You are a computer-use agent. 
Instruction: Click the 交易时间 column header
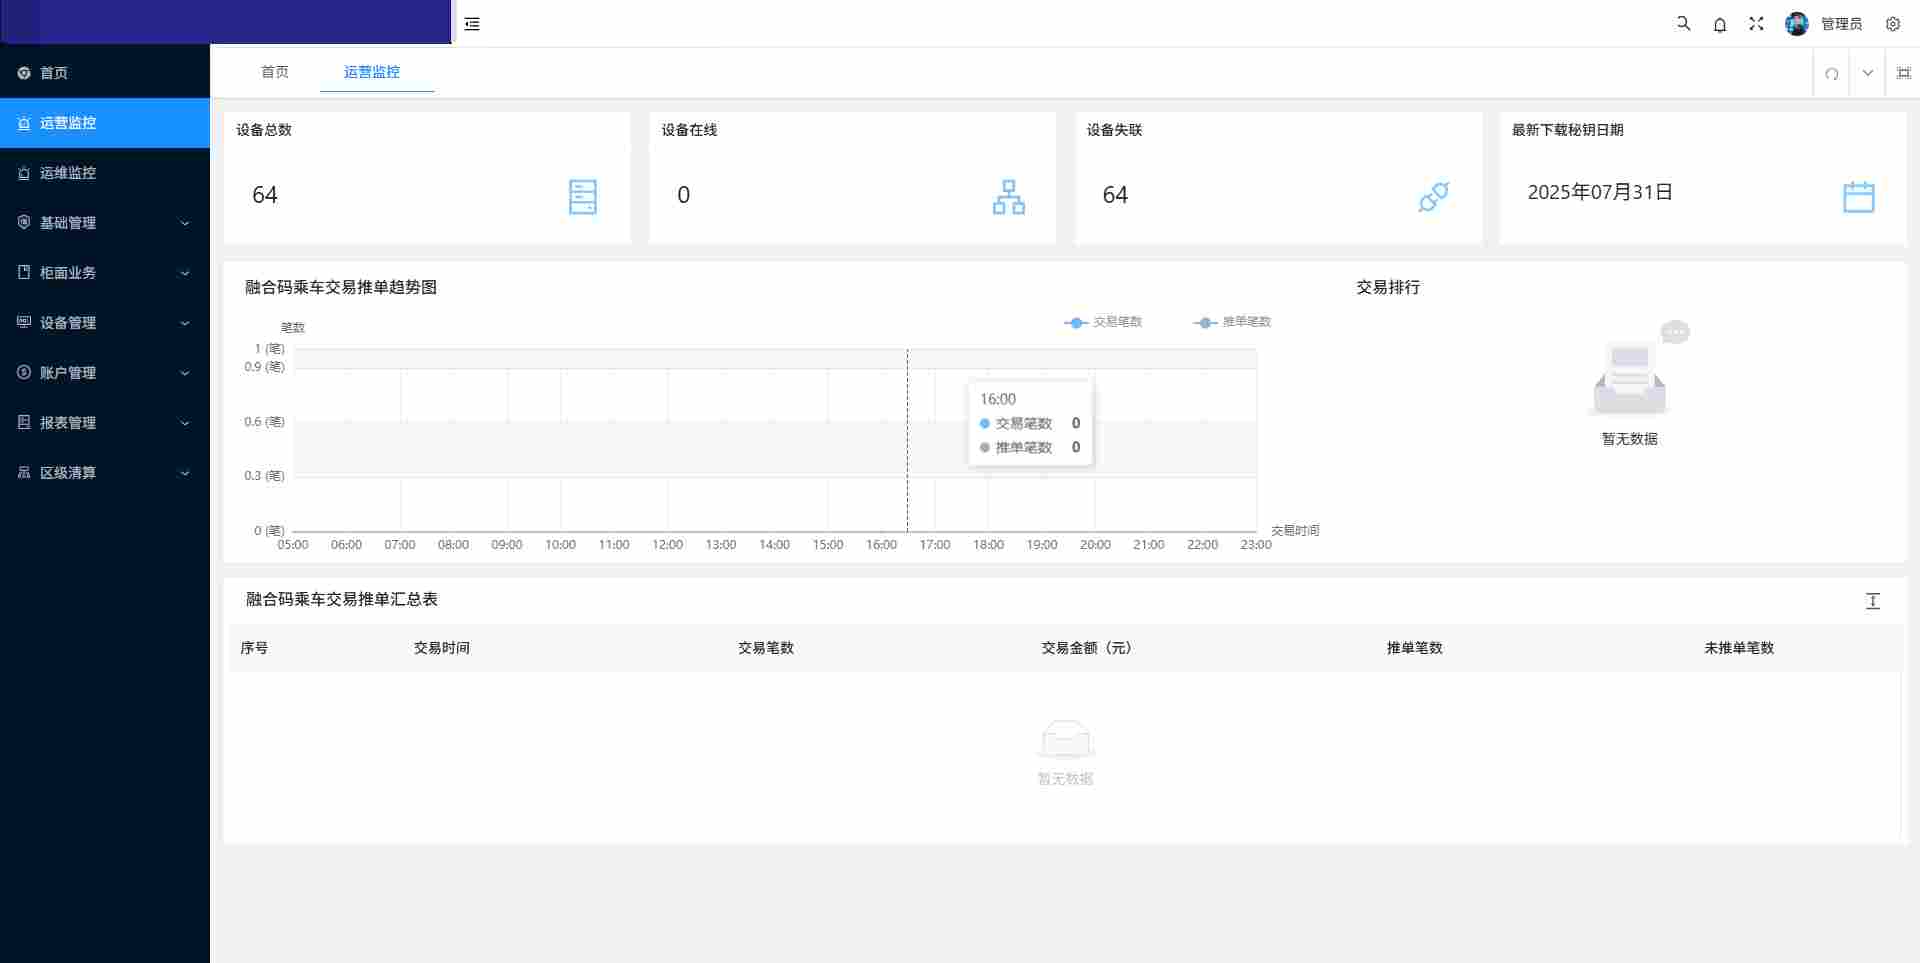[442, 648]
